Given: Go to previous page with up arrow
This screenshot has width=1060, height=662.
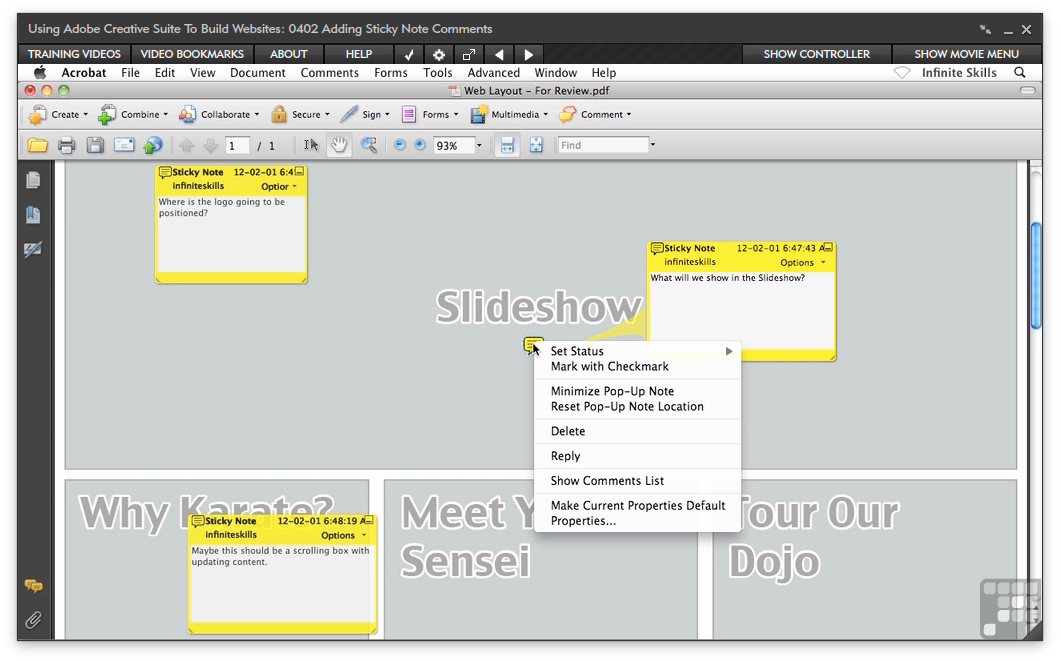Looking at the screenshot, I should [x=187, y=145].
